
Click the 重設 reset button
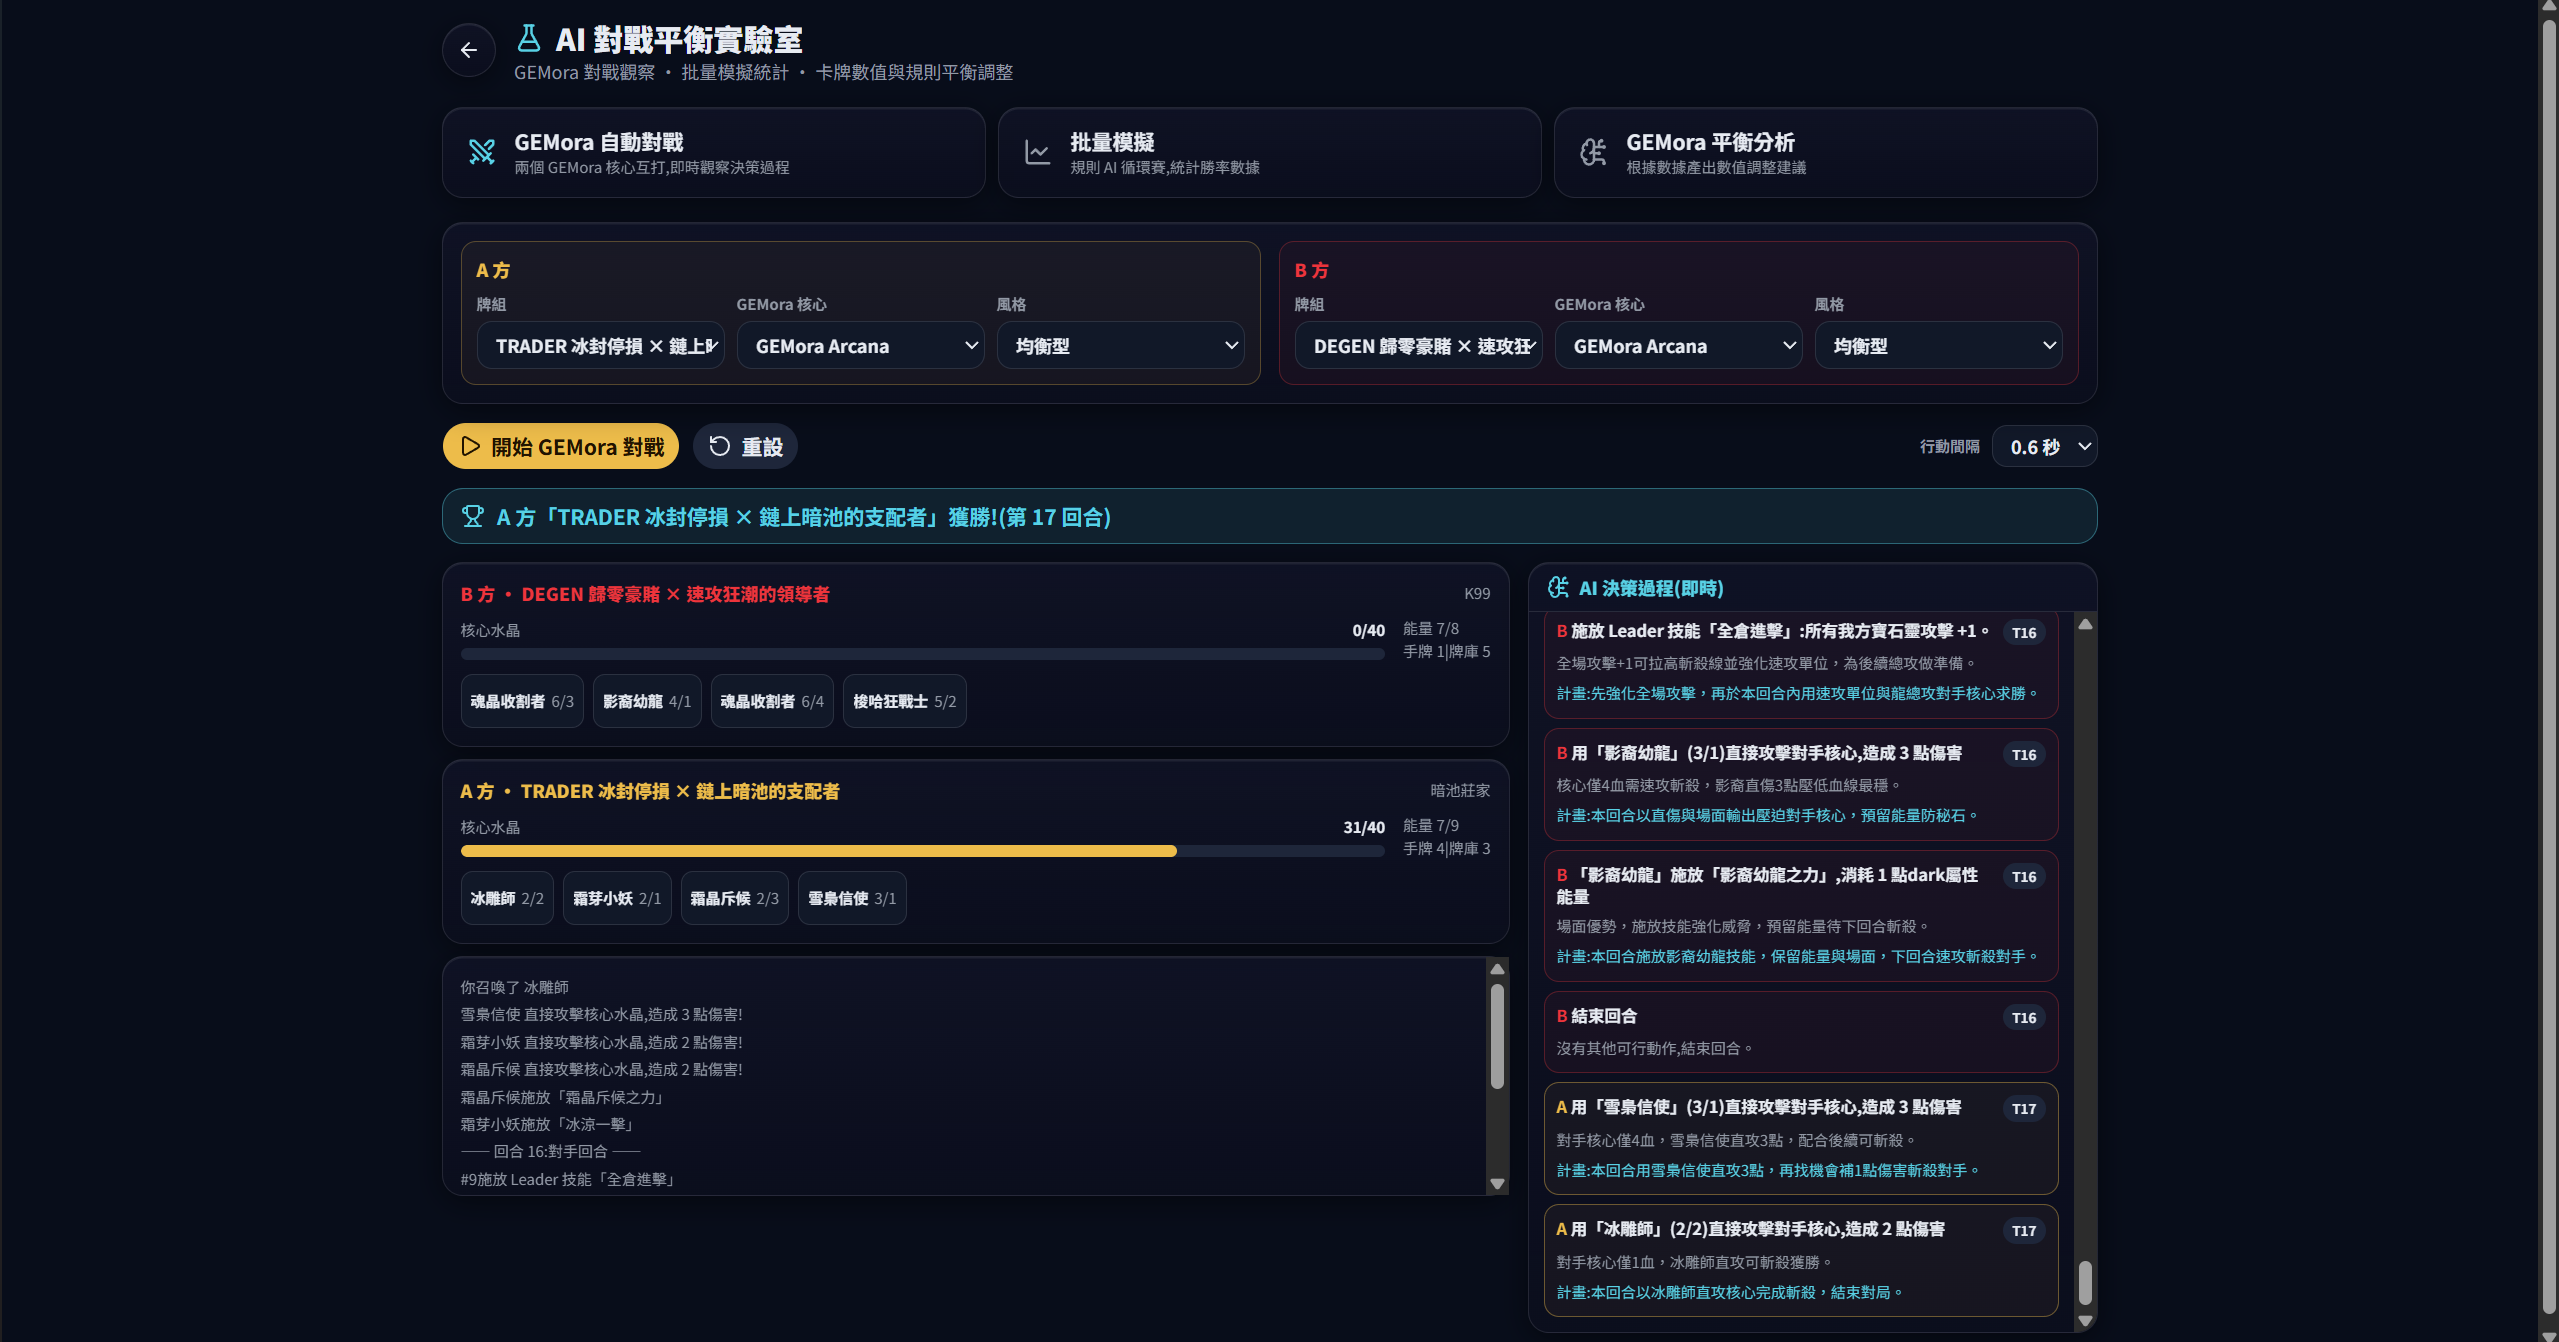[x=745, y=447]
